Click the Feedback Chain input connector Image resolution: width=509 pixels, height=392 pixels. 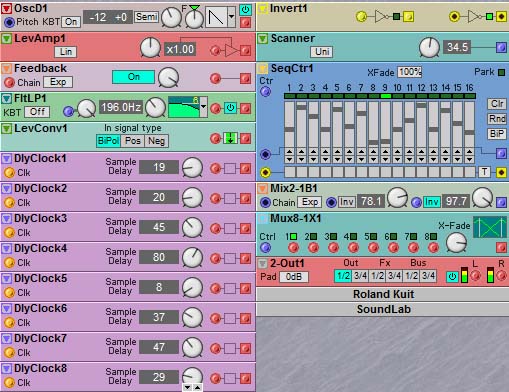click(9, 82)
